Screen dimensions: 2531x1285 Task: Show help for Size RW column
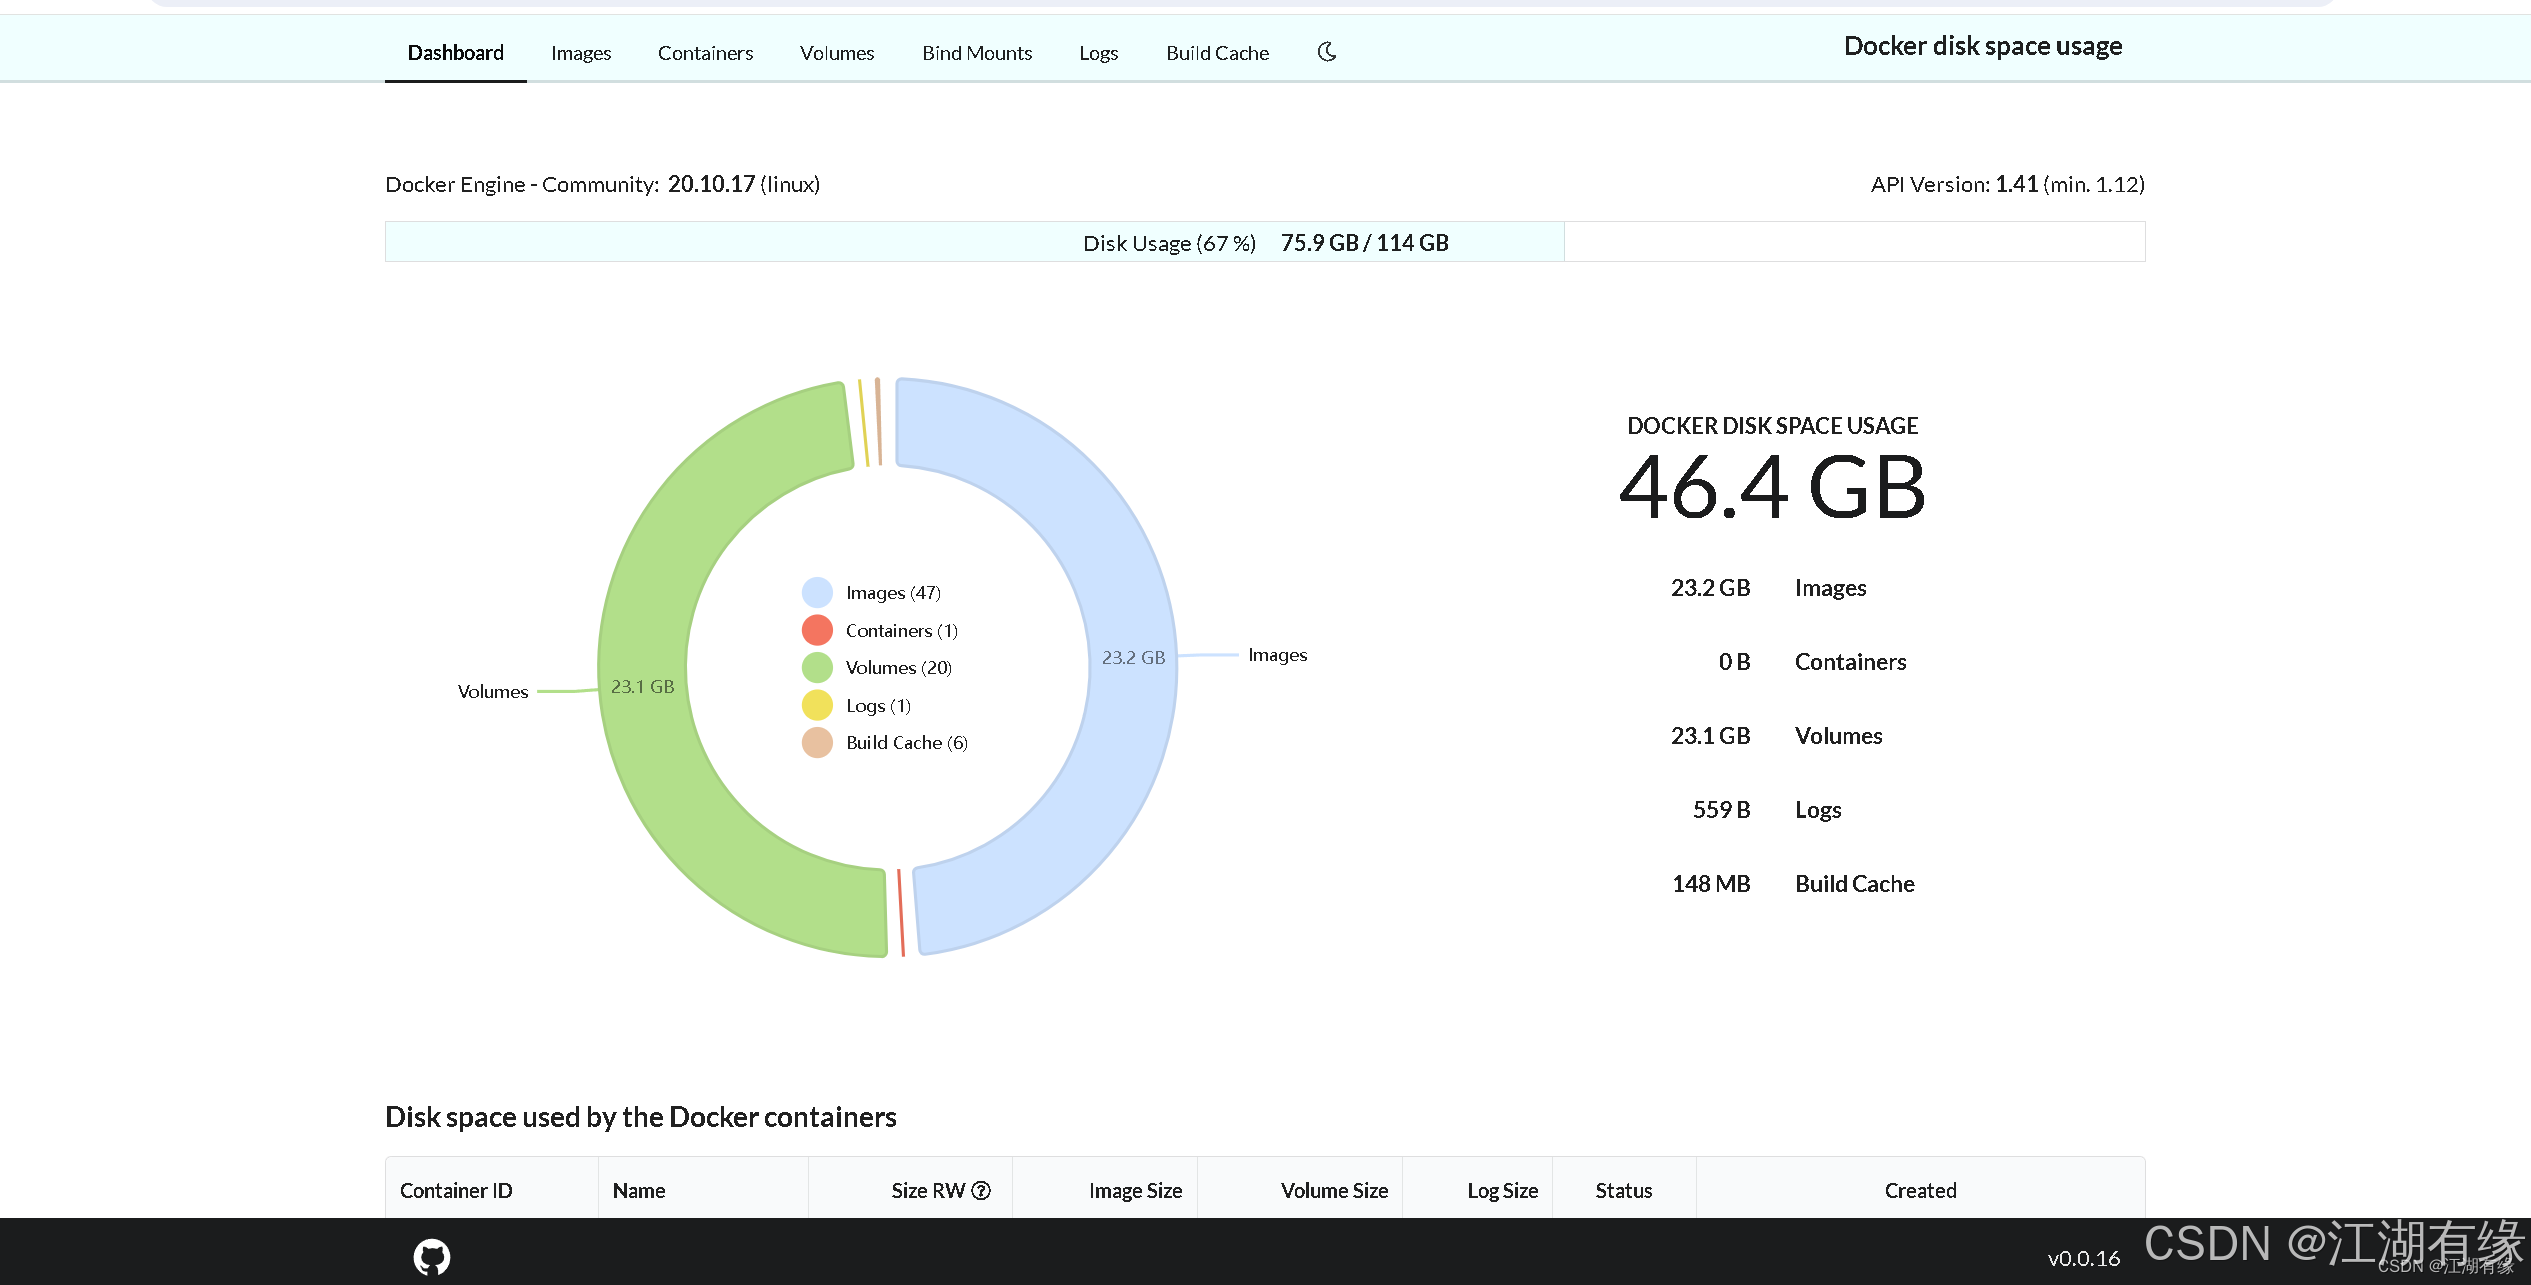click(x=981, y=1190)
